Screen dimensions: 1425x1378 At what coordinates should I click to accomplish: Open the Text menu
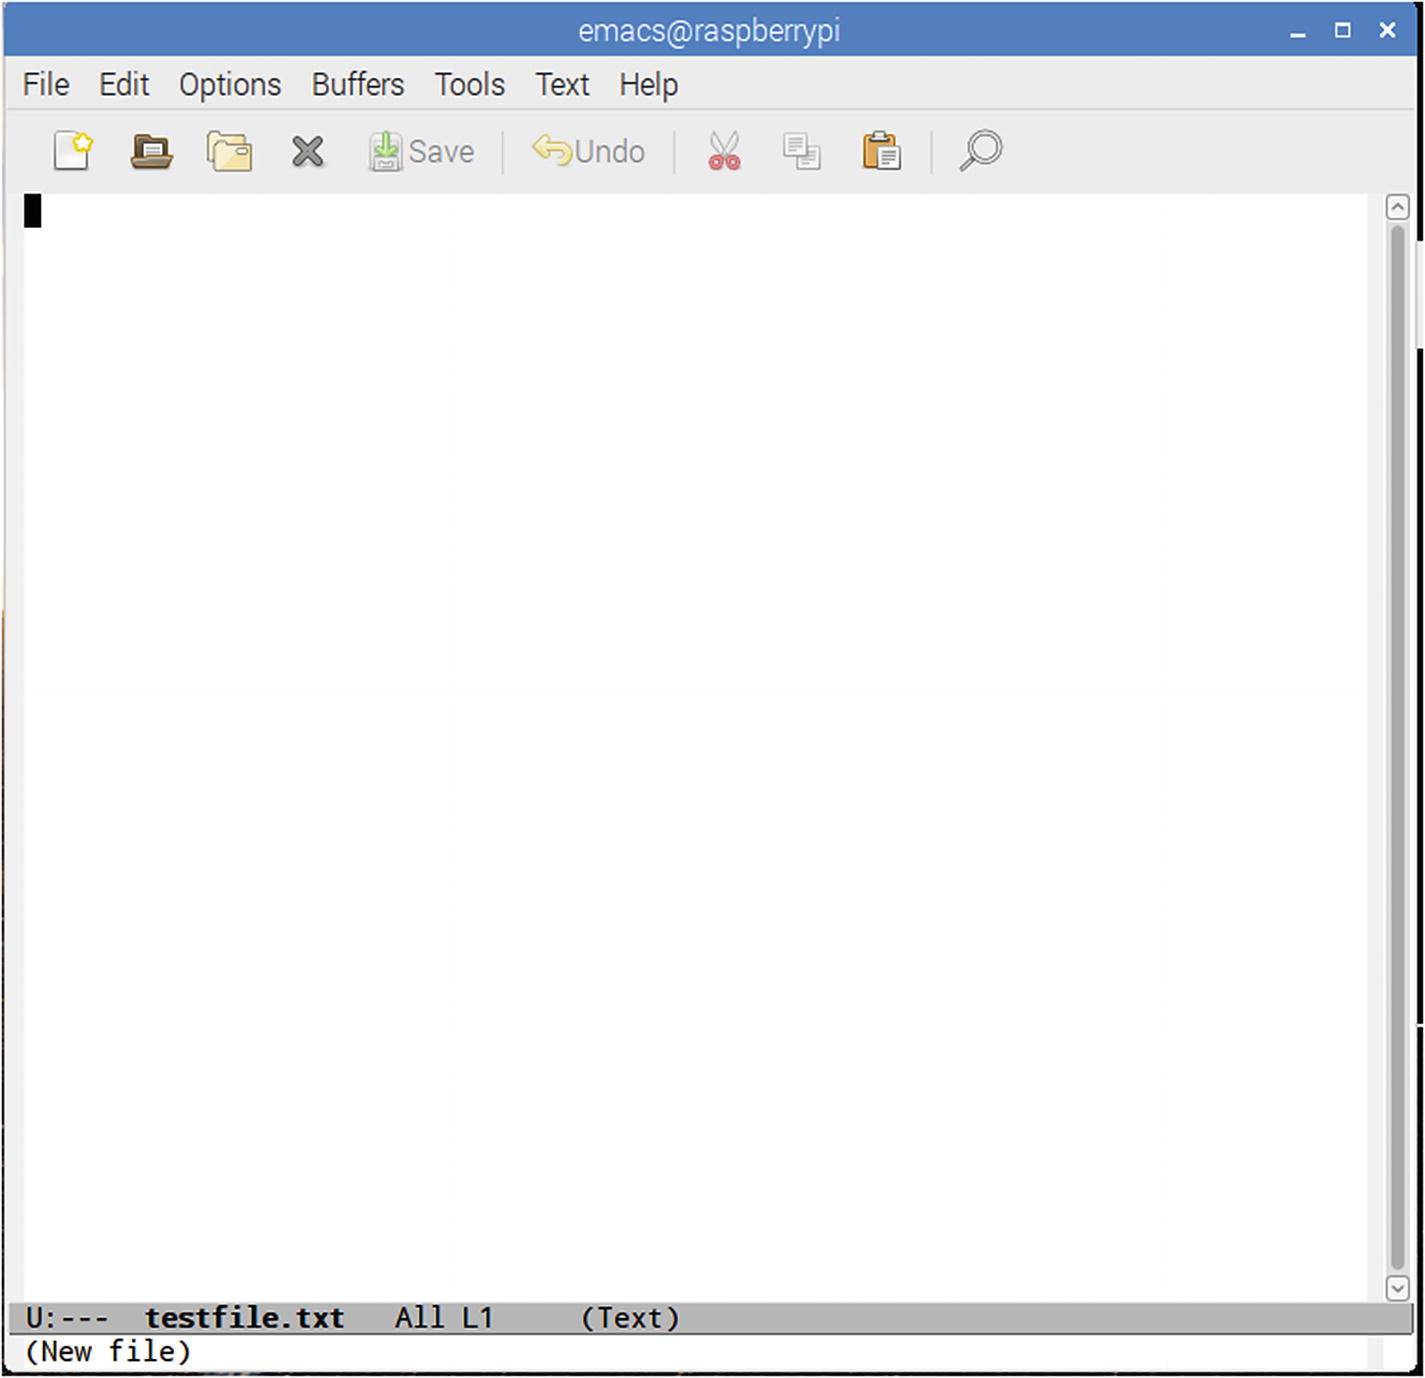tap(561, 84)
